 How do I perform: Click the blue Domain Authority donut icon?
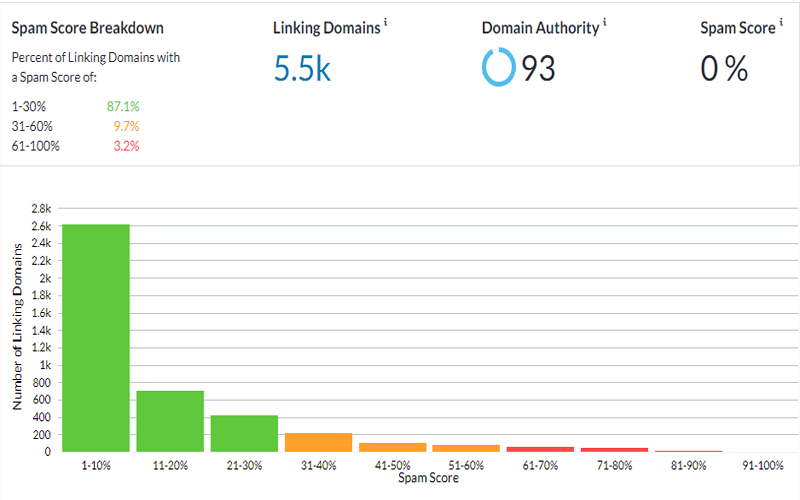(497, 68)
